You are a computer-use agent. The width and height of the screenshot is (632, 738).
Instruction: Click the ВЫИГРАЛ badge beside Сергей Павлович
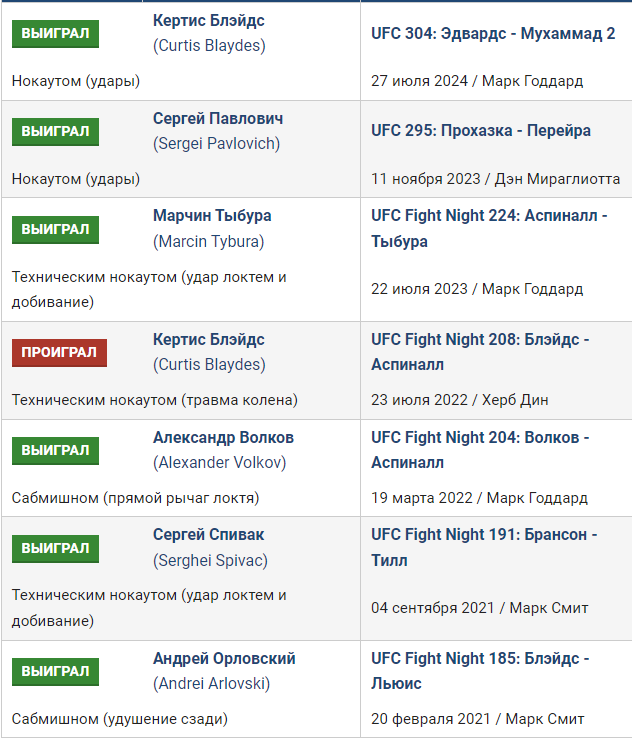click(56, 131)
